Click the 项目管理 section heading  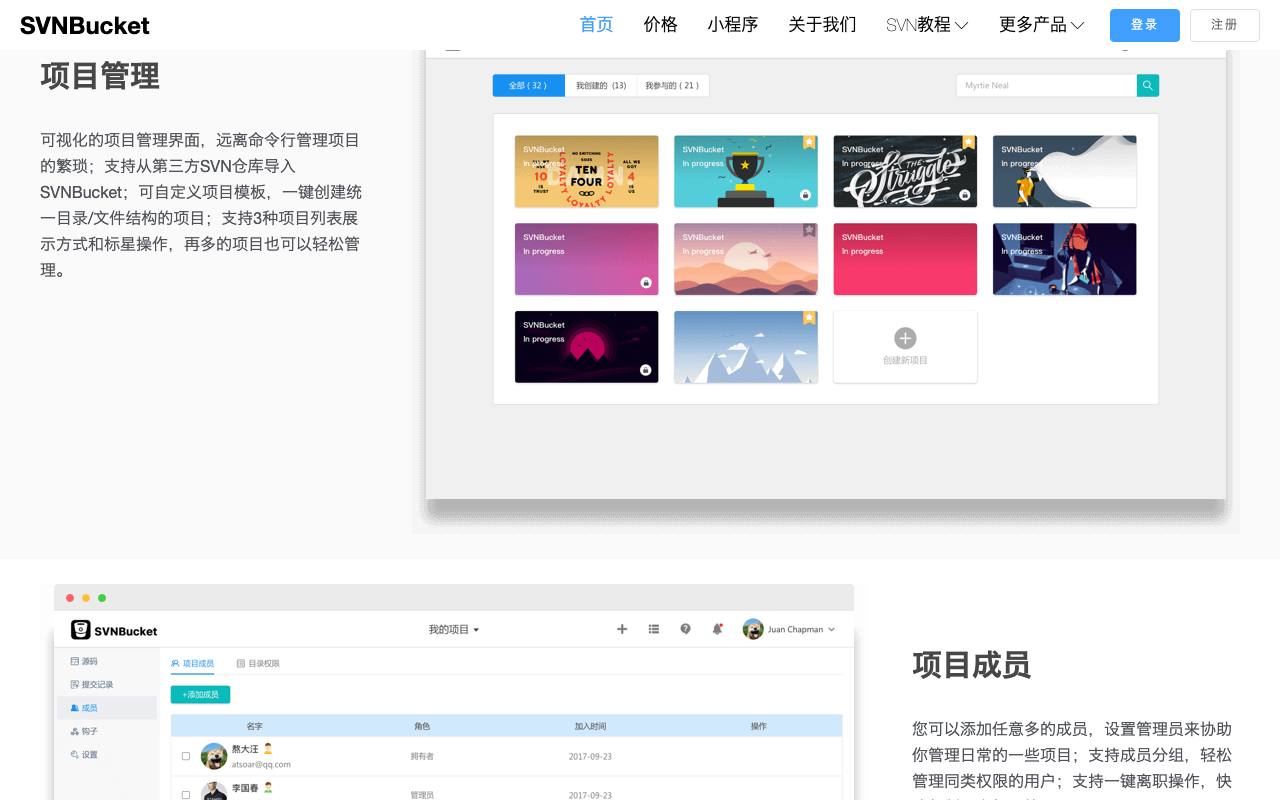click(100, 76)
